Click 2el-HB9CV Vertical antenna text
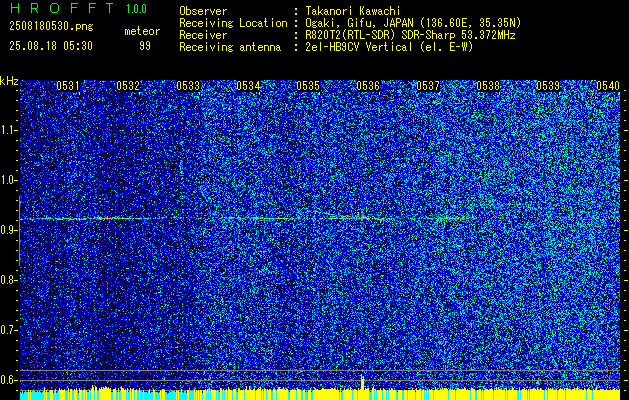Screen dimensions: 629x400 click(390, 47)
